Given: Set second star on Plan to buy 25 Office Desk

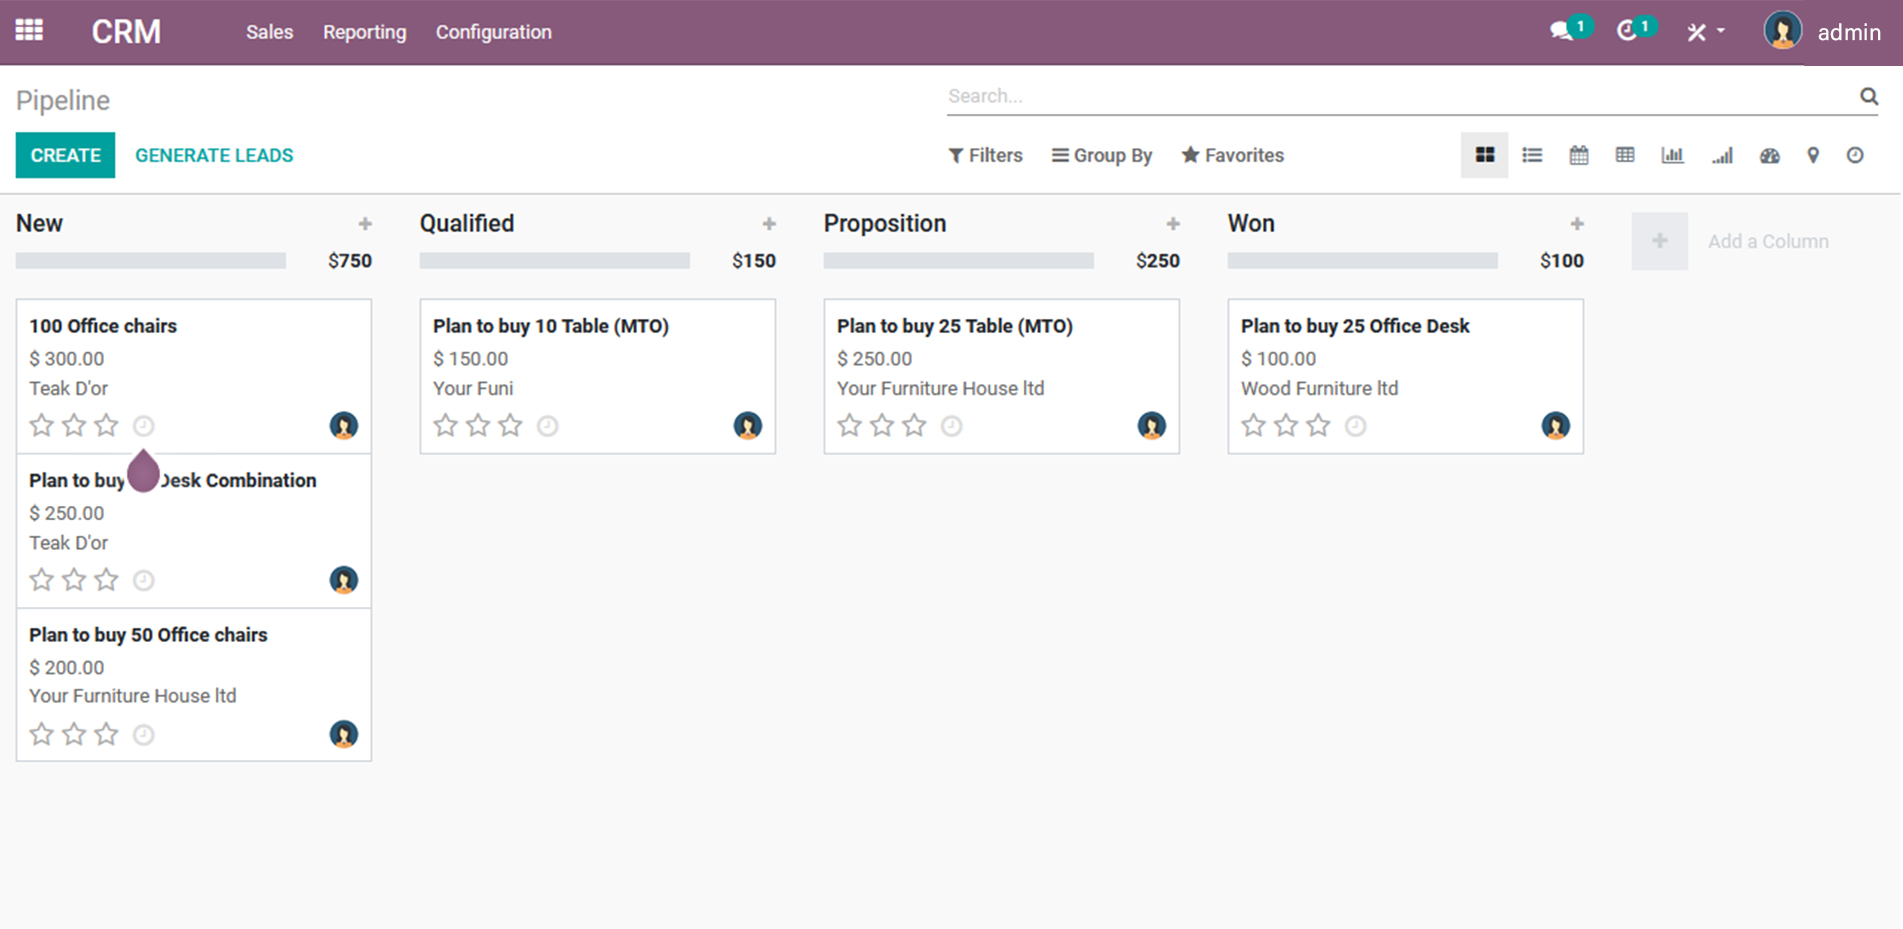Looking at the screenshot, I should coord(1286,426).
